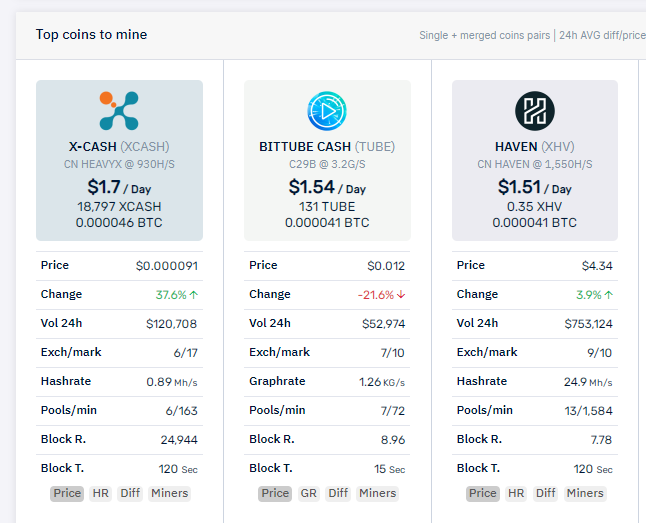
Task: Click the Haven coin logo
Action: click(x=535, y=111)
